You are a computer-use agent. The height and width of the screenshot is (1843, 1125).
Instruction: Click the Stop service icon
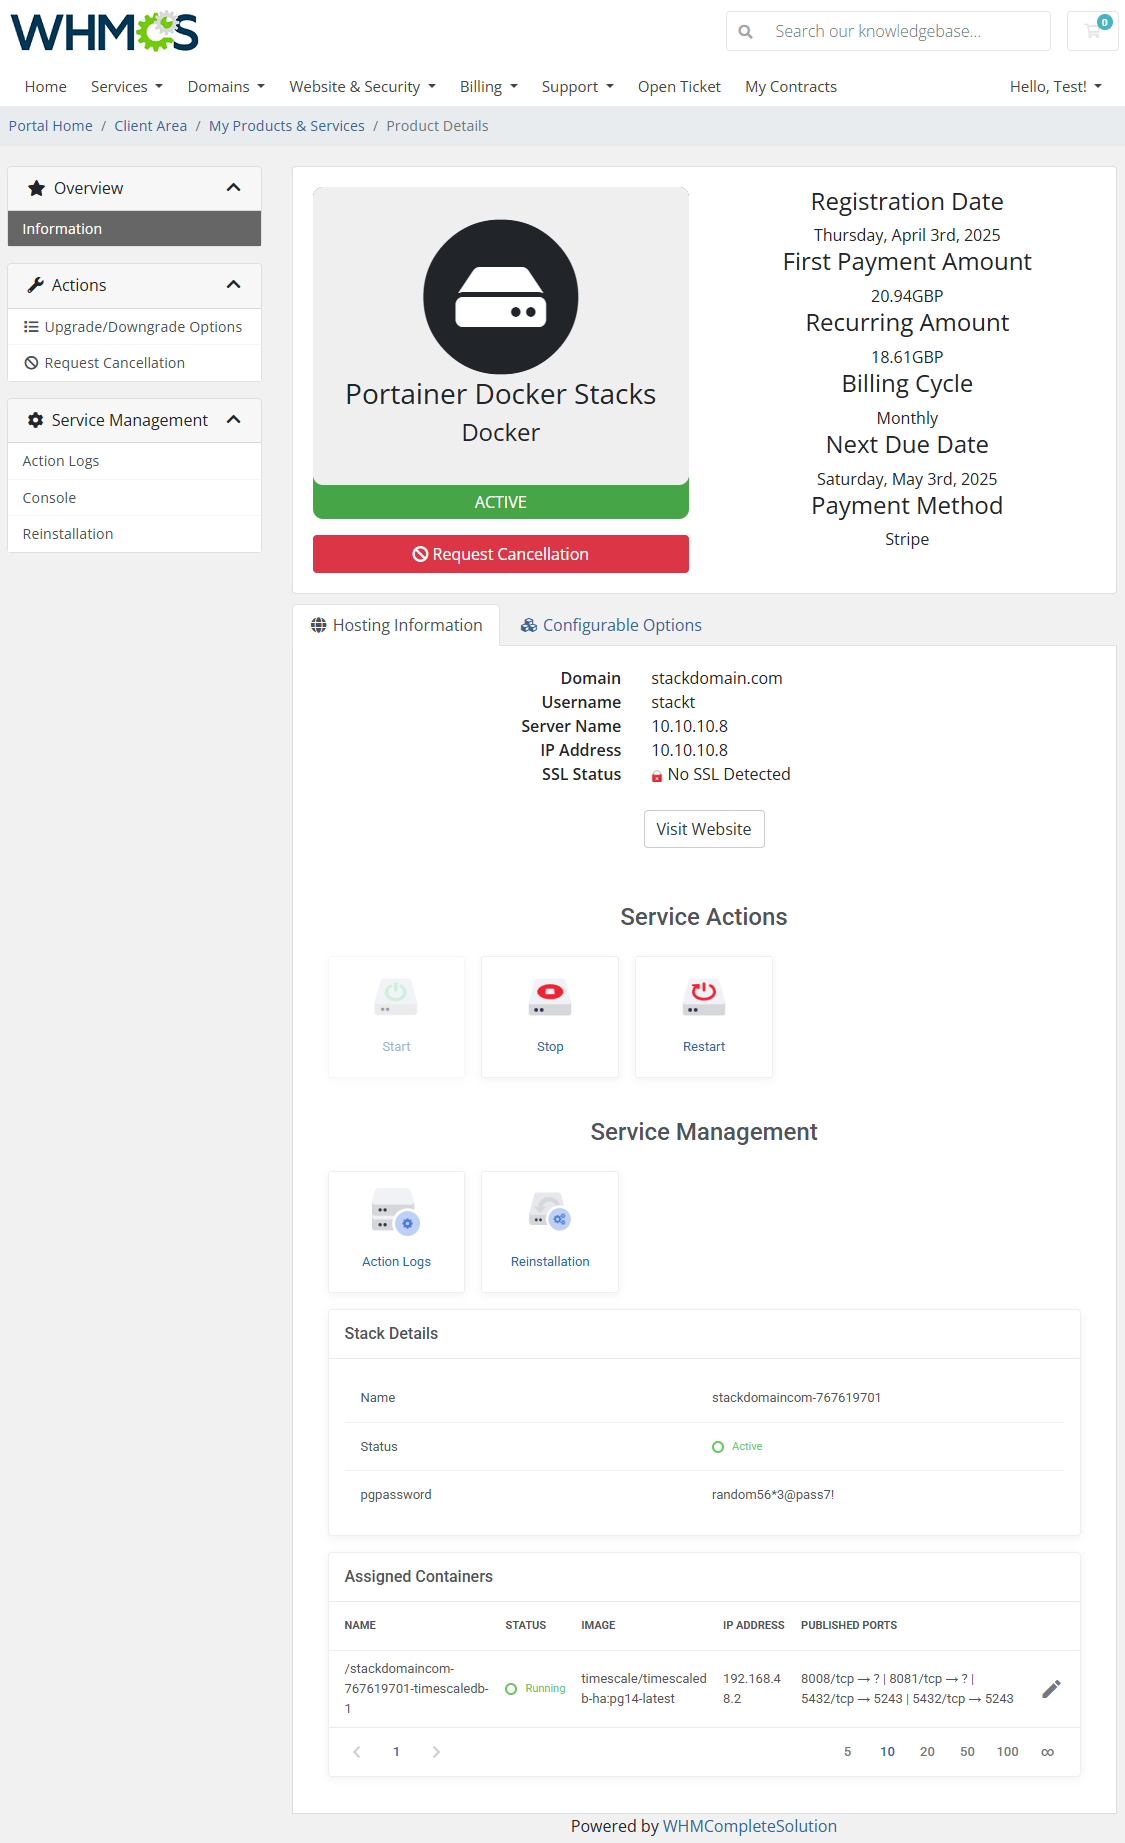tap(550, 997)
